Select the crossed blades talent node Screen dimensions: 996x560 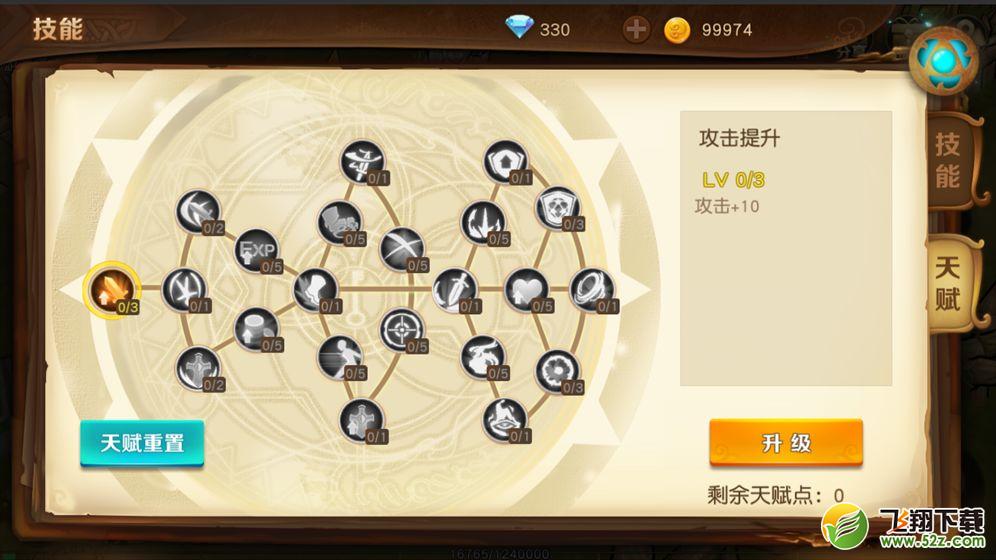click(x=403, y=250)
